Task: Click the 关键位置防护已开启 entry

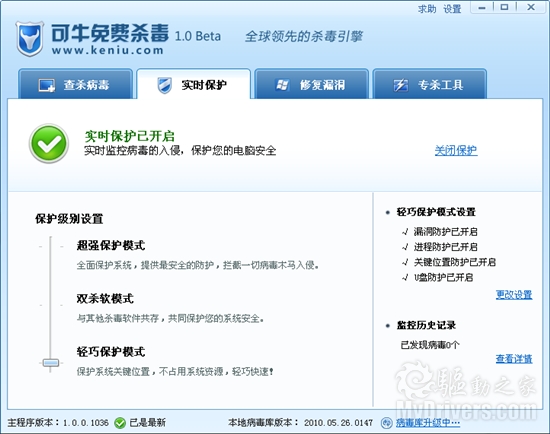Action: click(x=455, y=262)
